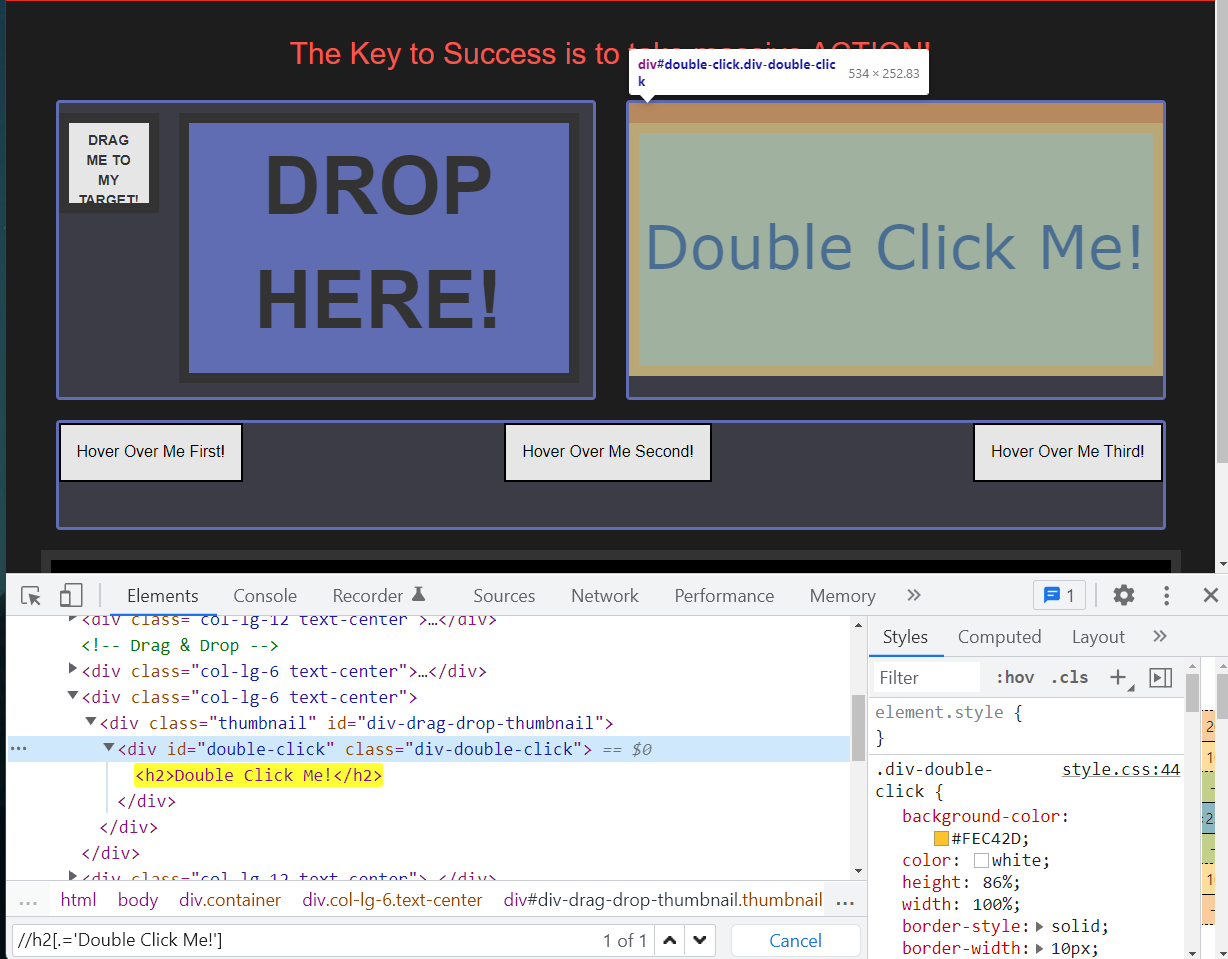Screen dimensions: 1228x959
Task: Toggle the computed styles sidebar icon
Action: [x=1160, y=678]
